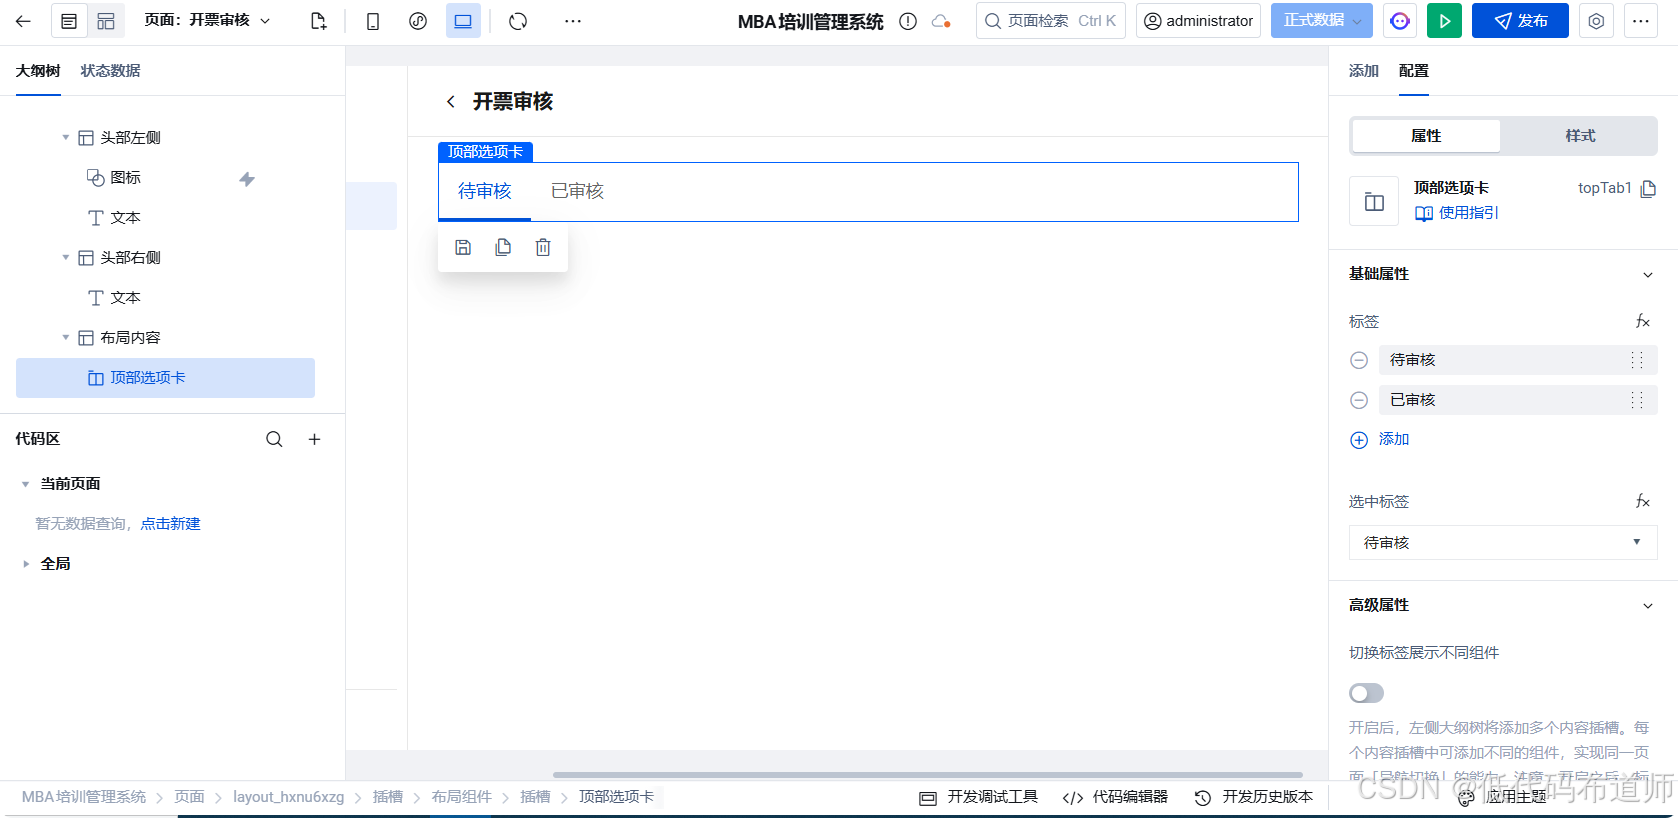Image resolution: width=1678 pixels, height=818 pixels.
Task: Click the refresh circular arrows icon
Action: pos(518,21)
